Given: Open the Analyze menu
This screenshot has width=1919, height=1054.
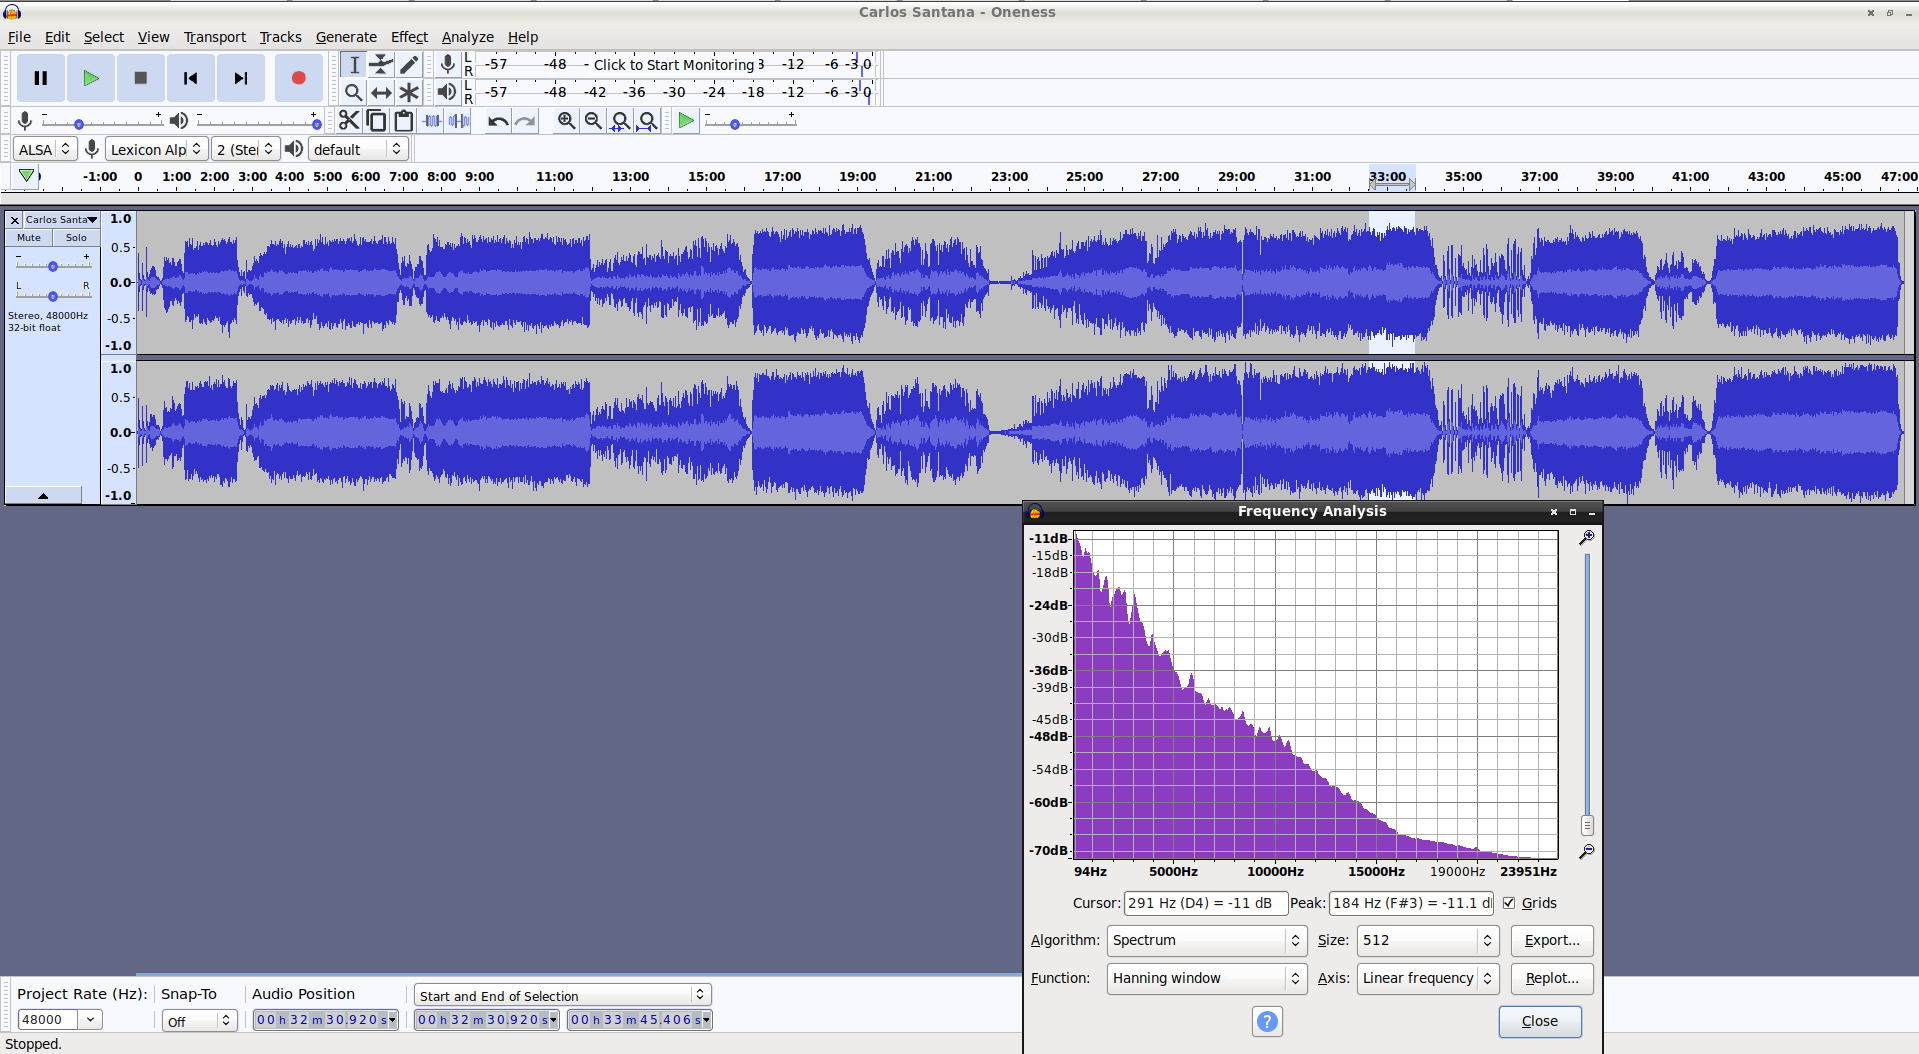Looking at the screenshot, I should 467,37.
